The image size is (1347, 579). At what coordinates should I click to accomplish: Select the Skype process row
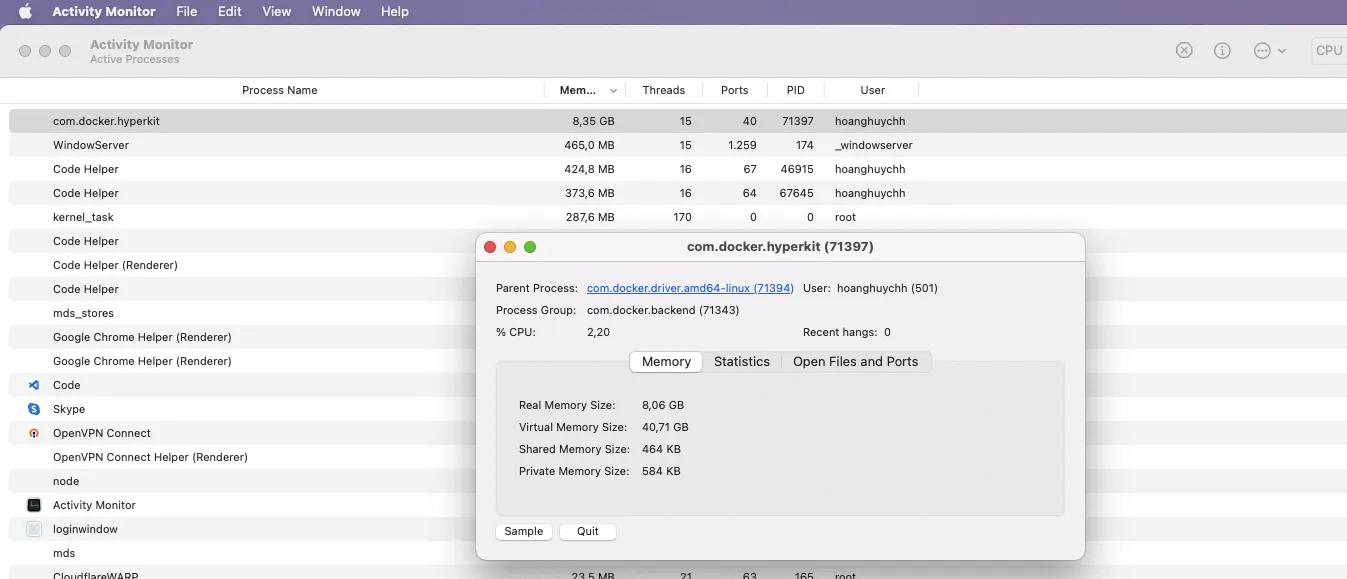pos(243,409)
